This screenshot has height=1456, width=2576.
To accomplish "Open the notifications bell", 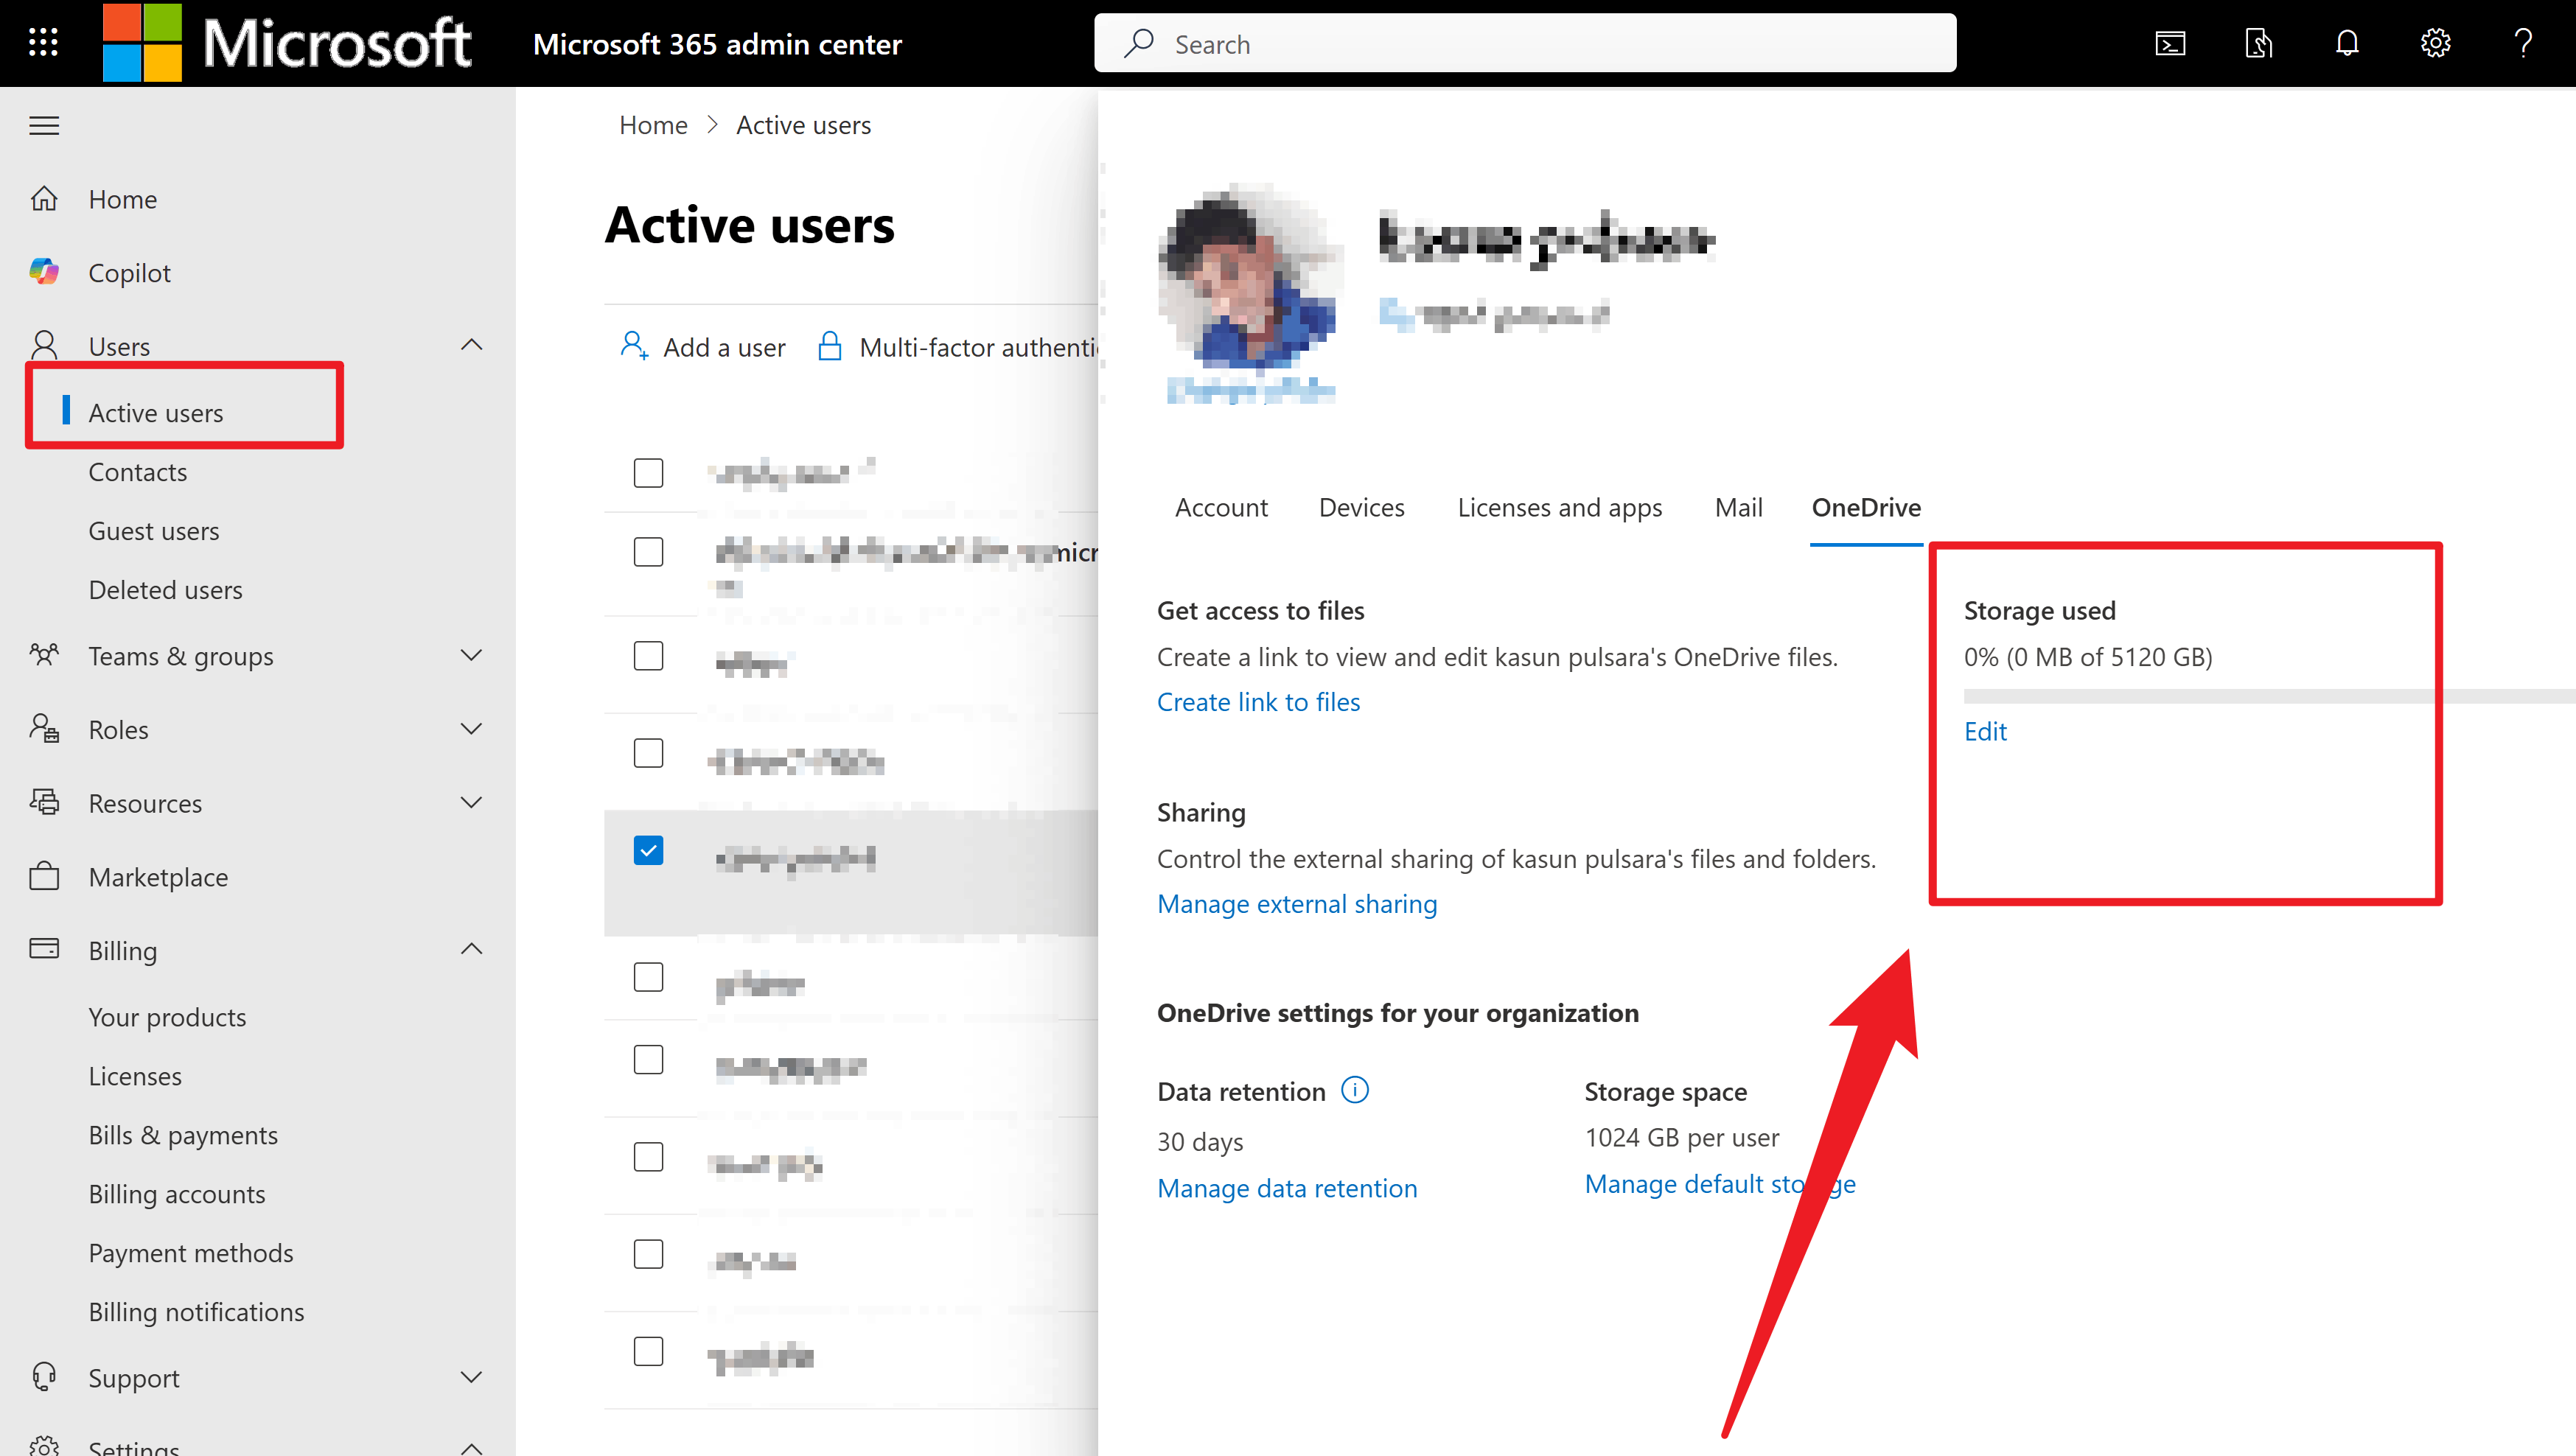I will pos(2346,42).
